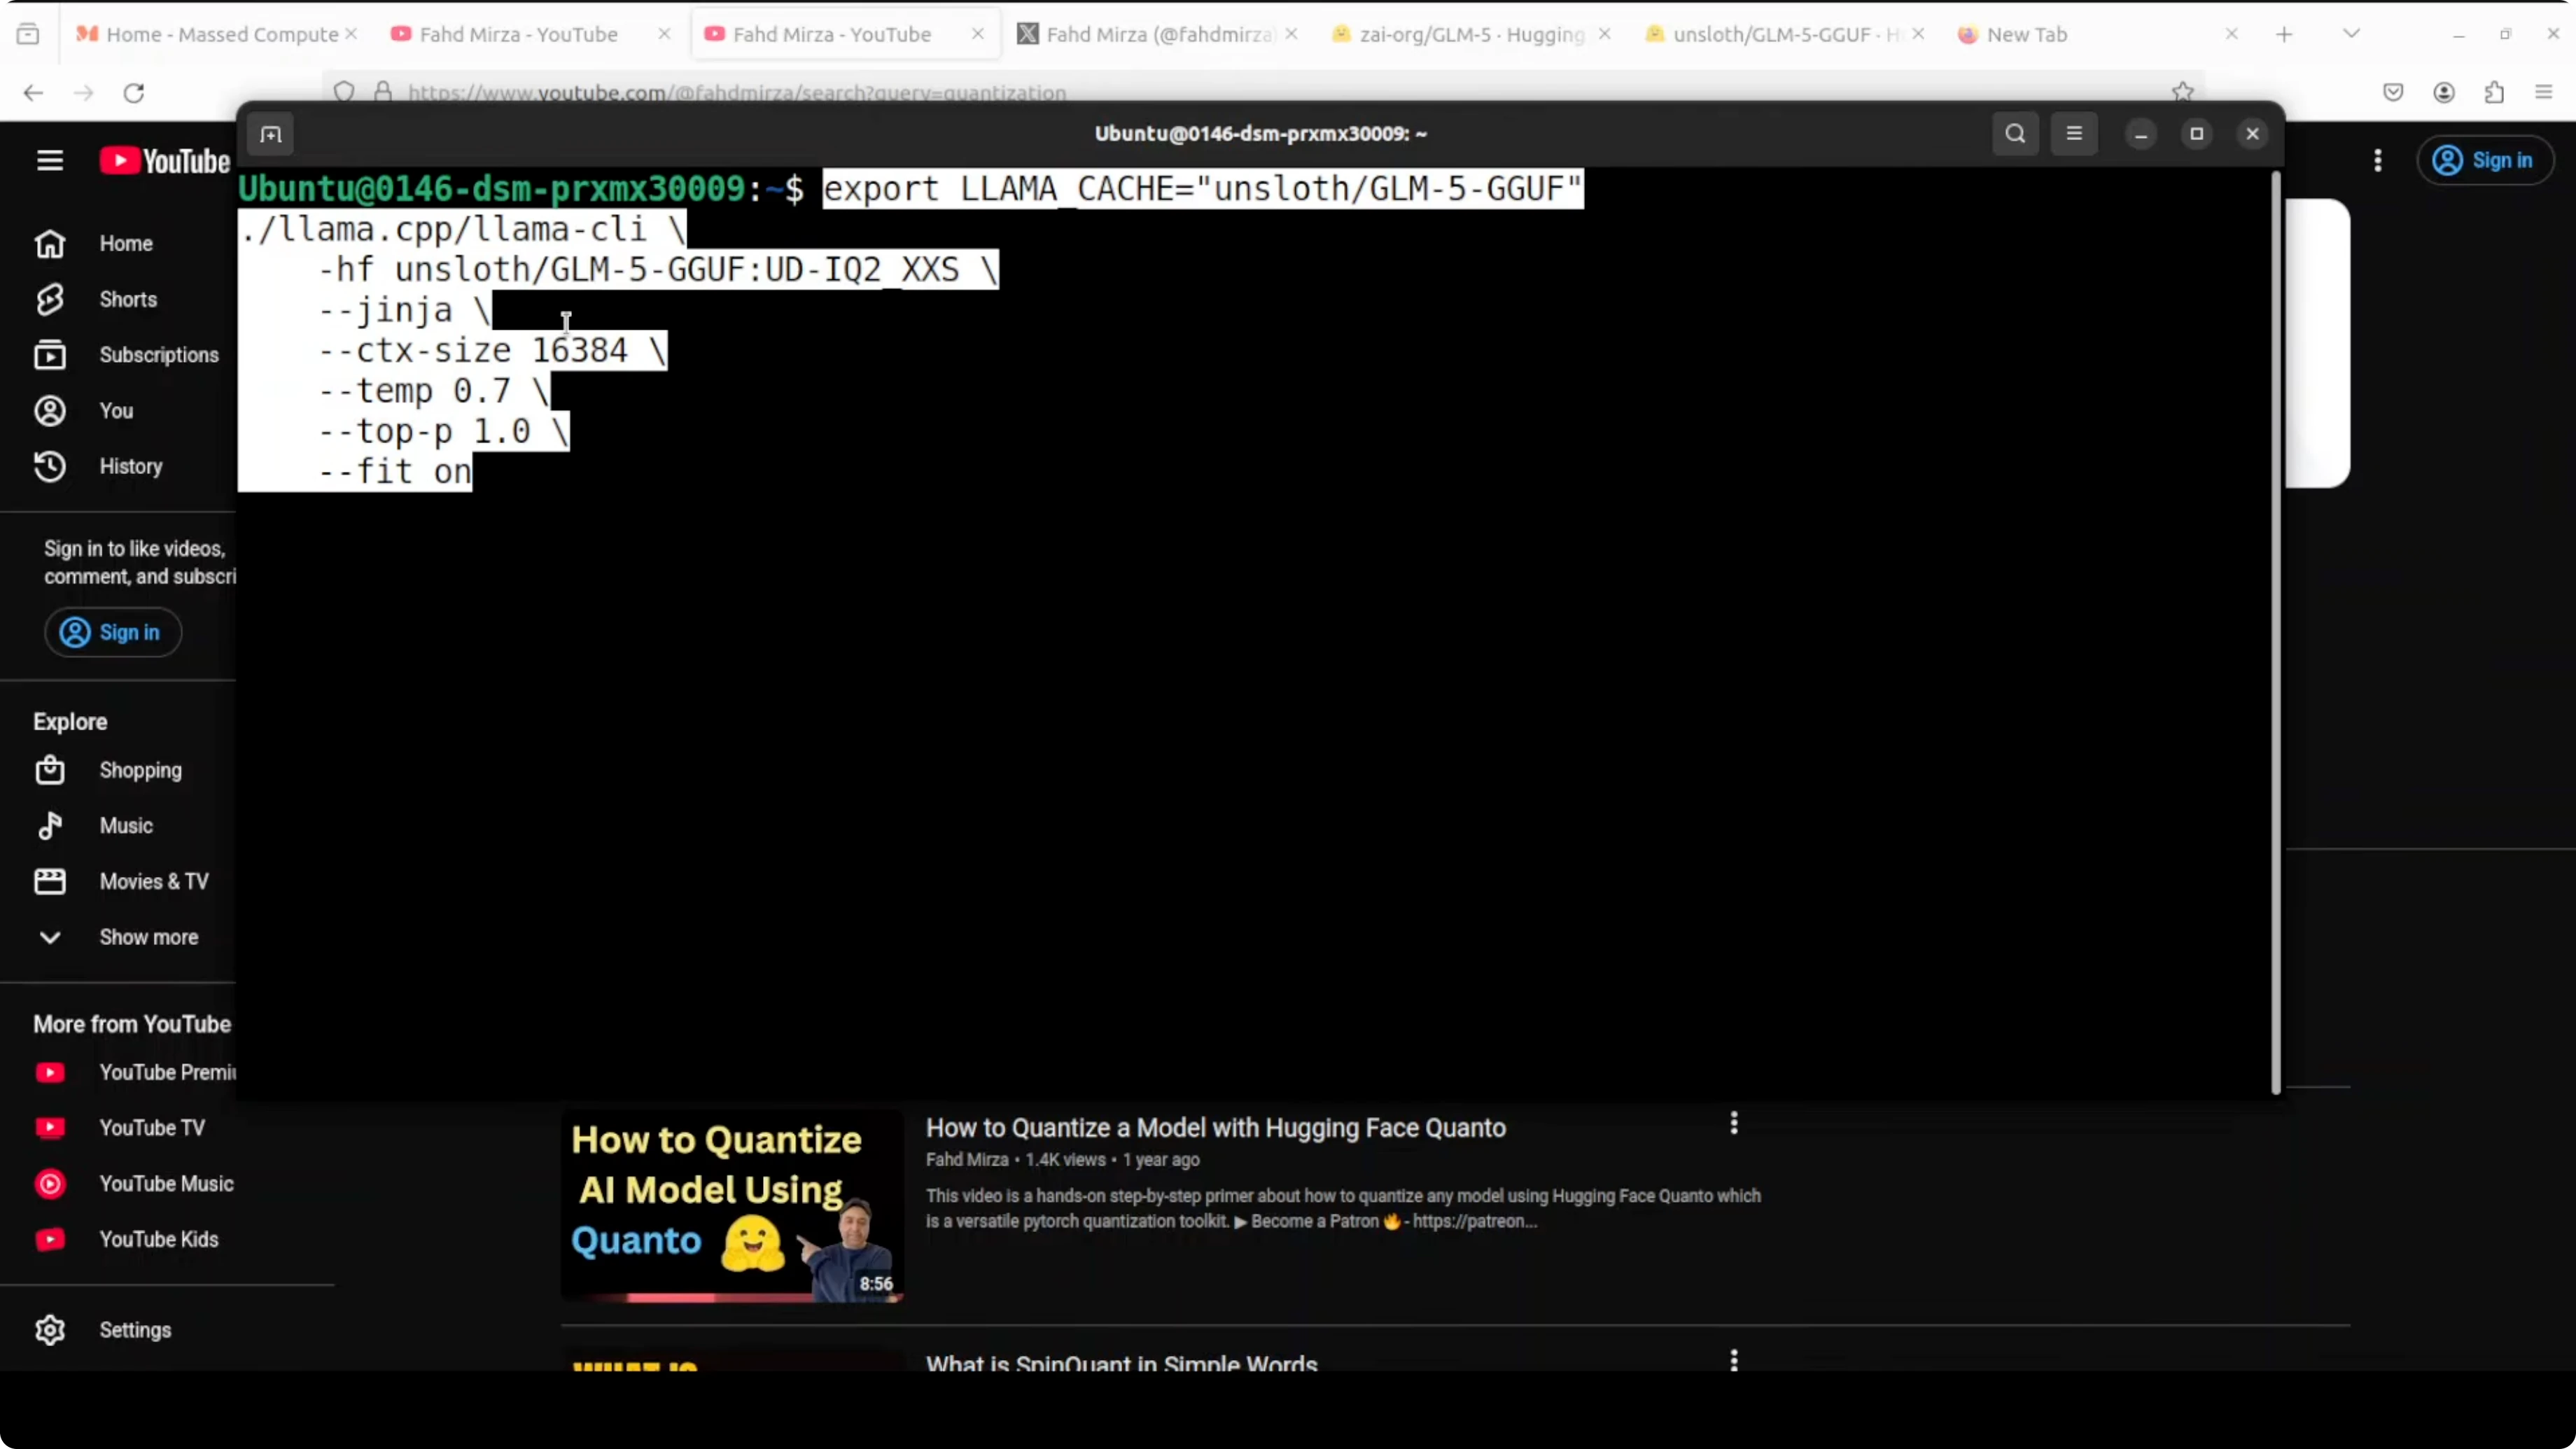Go to Subscriptions in the sidebar

(158, 355)
